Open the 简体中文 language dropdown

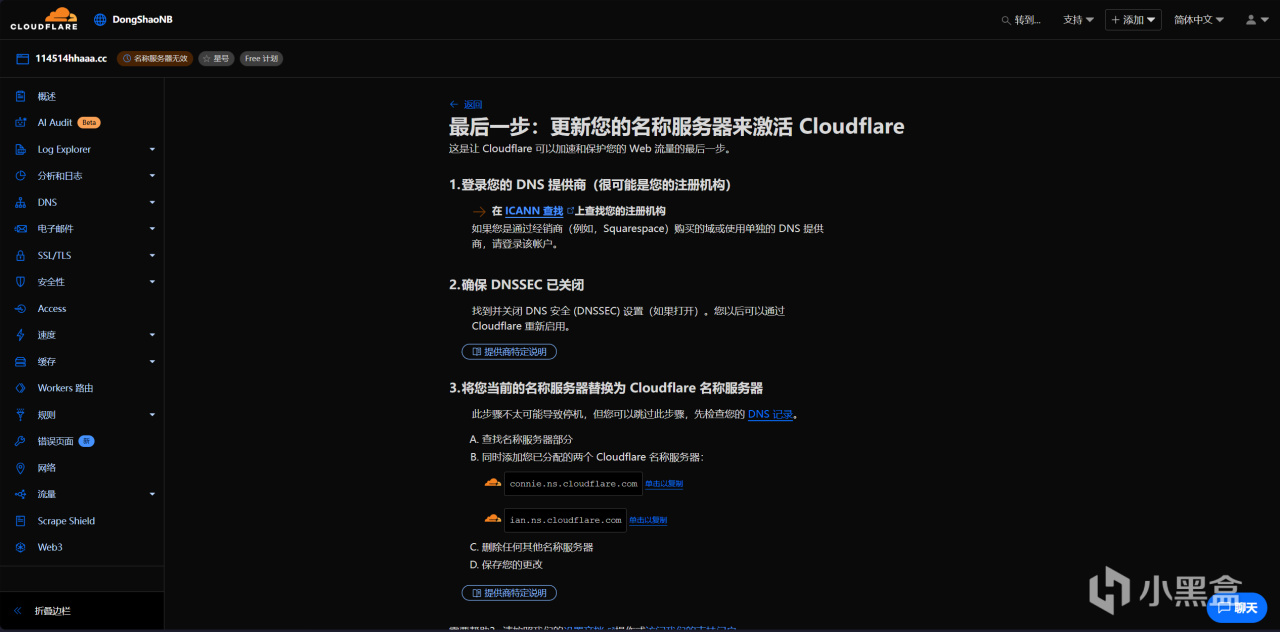coord(1199,20)
